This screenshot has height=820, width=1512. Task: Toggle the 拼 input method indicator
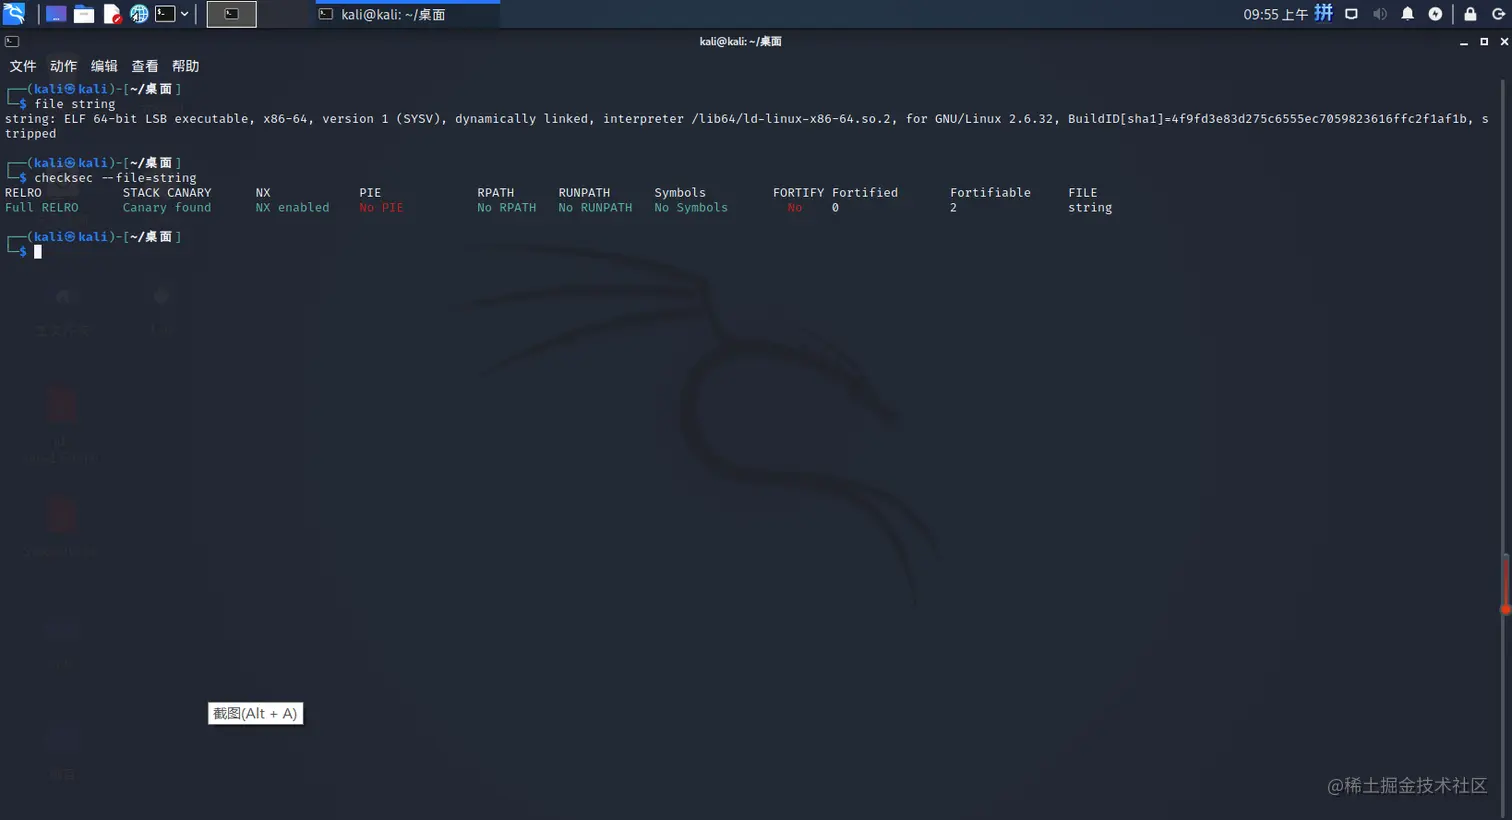(1323, 13)
